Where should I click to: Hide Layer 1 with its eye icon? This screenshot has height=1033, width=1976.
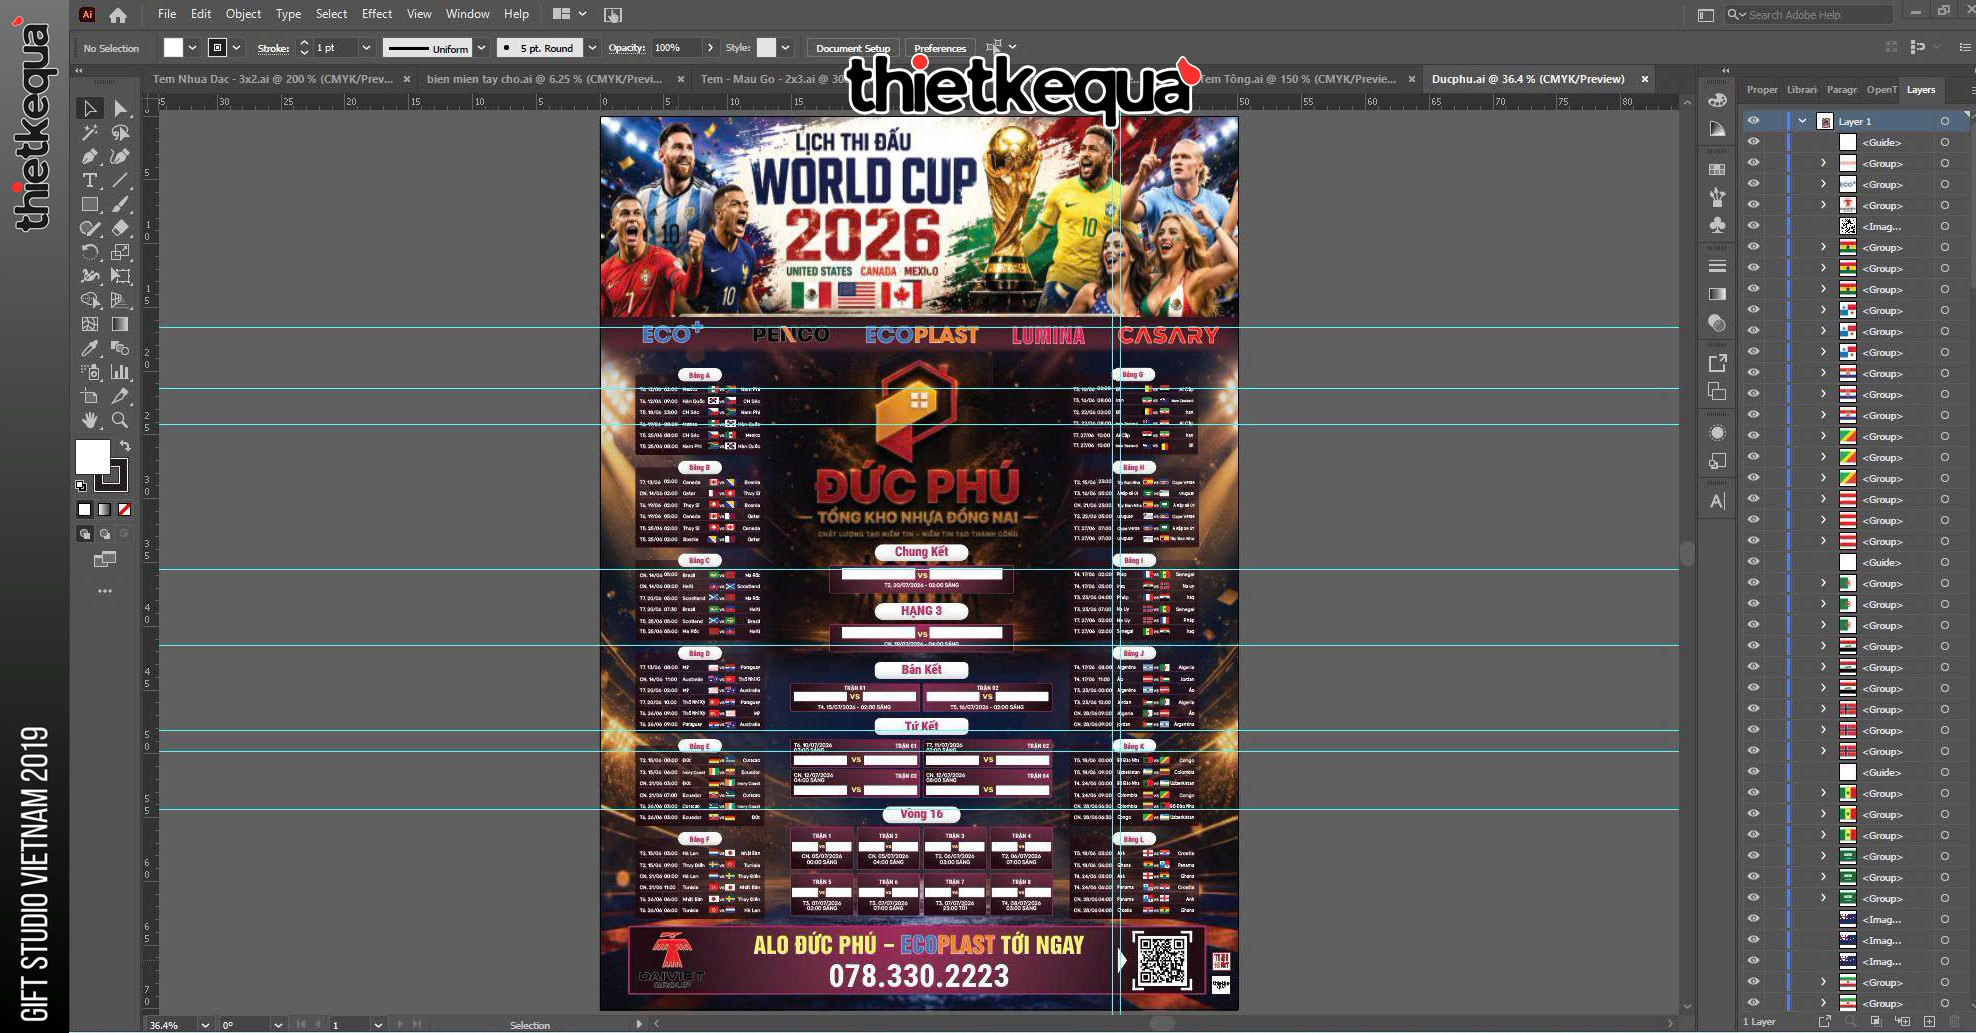(1753, 121)
